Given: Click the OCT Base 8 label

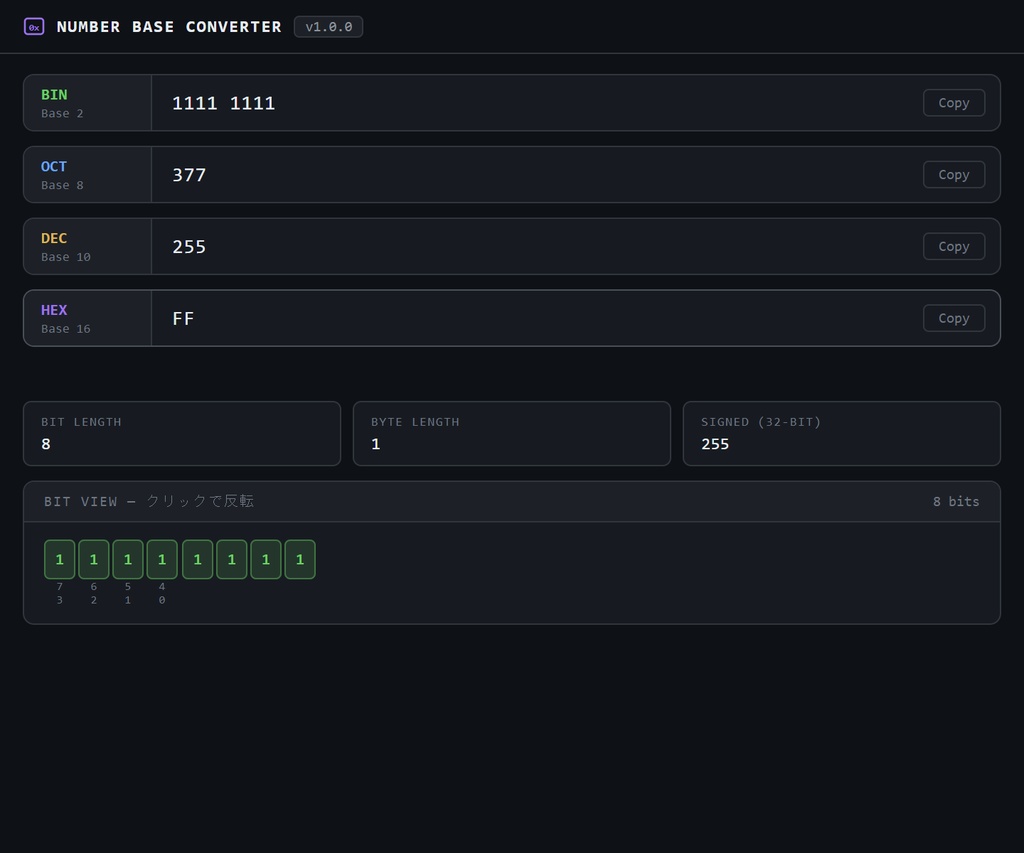Looking at the screenshot, I should coord(88,174).
